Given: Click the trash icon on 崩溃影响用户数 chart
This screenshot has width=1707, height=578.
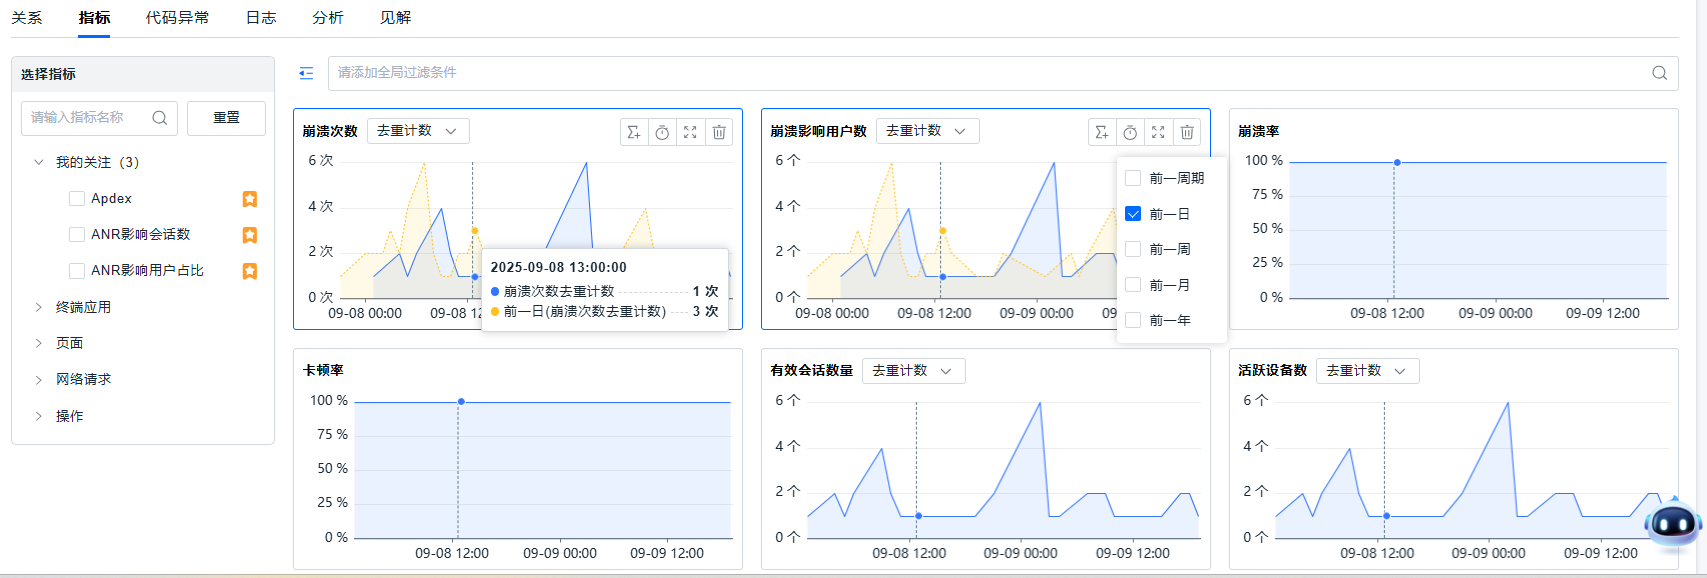Looking at the screenshot, I should (x=1186, y=132).
